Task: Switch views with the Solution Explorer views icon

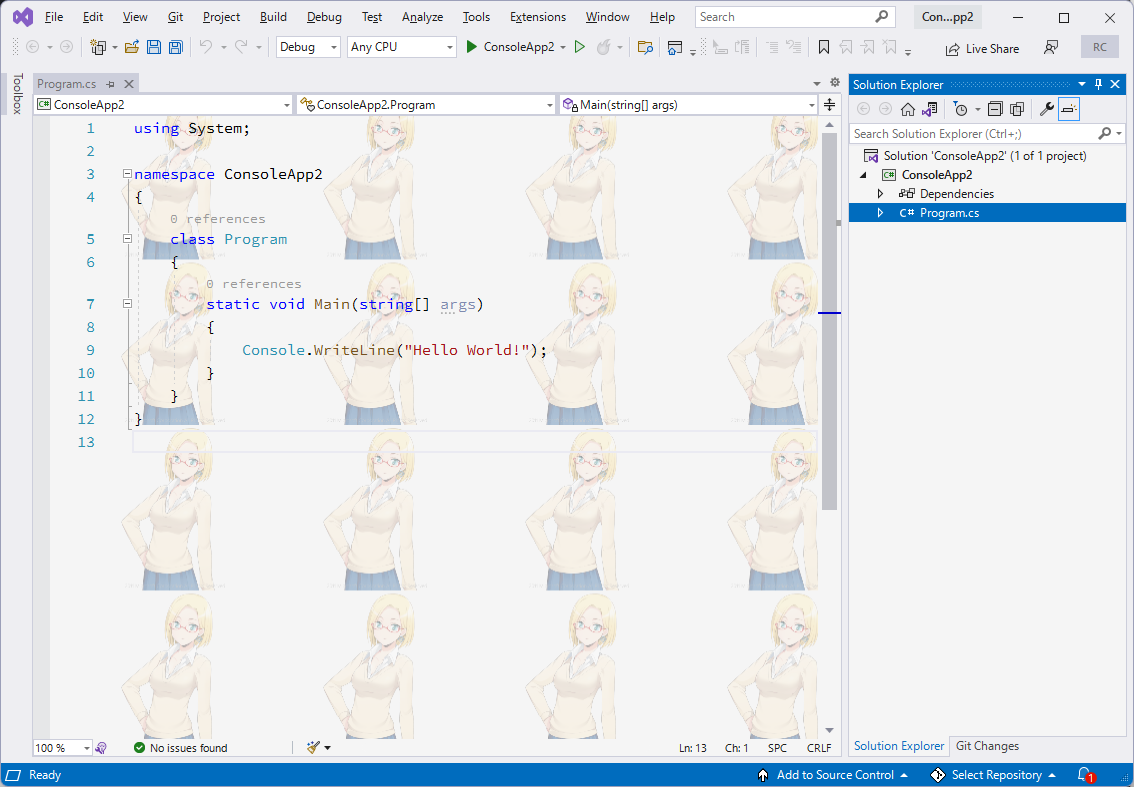Action: [930, 109]
